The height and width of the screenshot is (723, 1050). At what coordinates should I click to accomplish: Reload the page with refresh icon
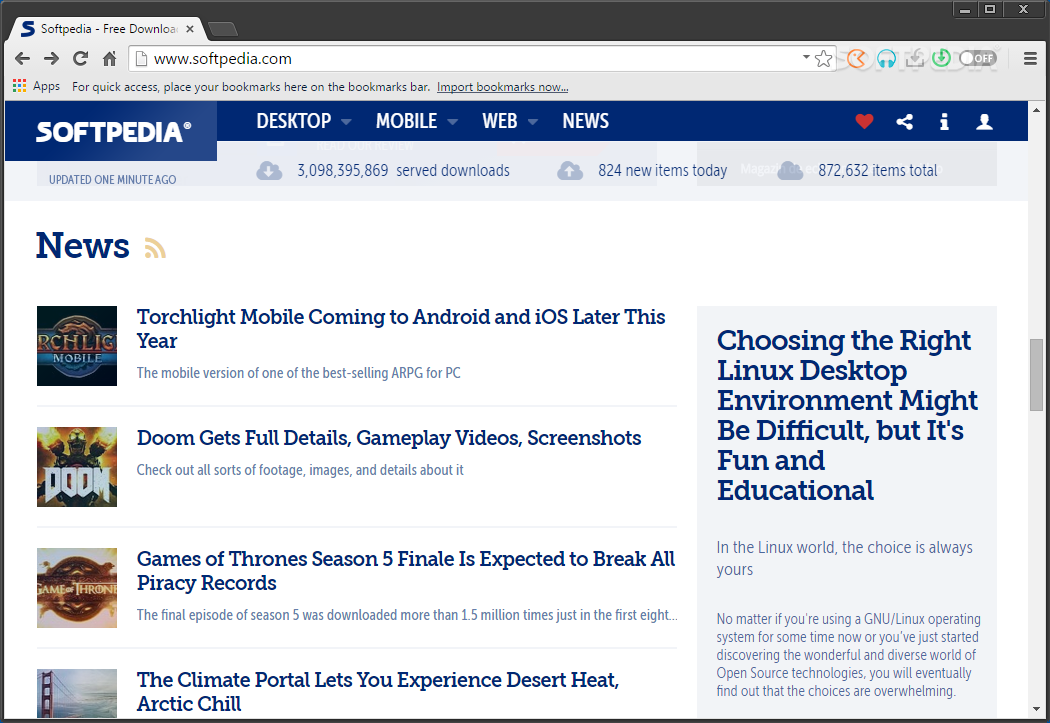coord(80,59)
